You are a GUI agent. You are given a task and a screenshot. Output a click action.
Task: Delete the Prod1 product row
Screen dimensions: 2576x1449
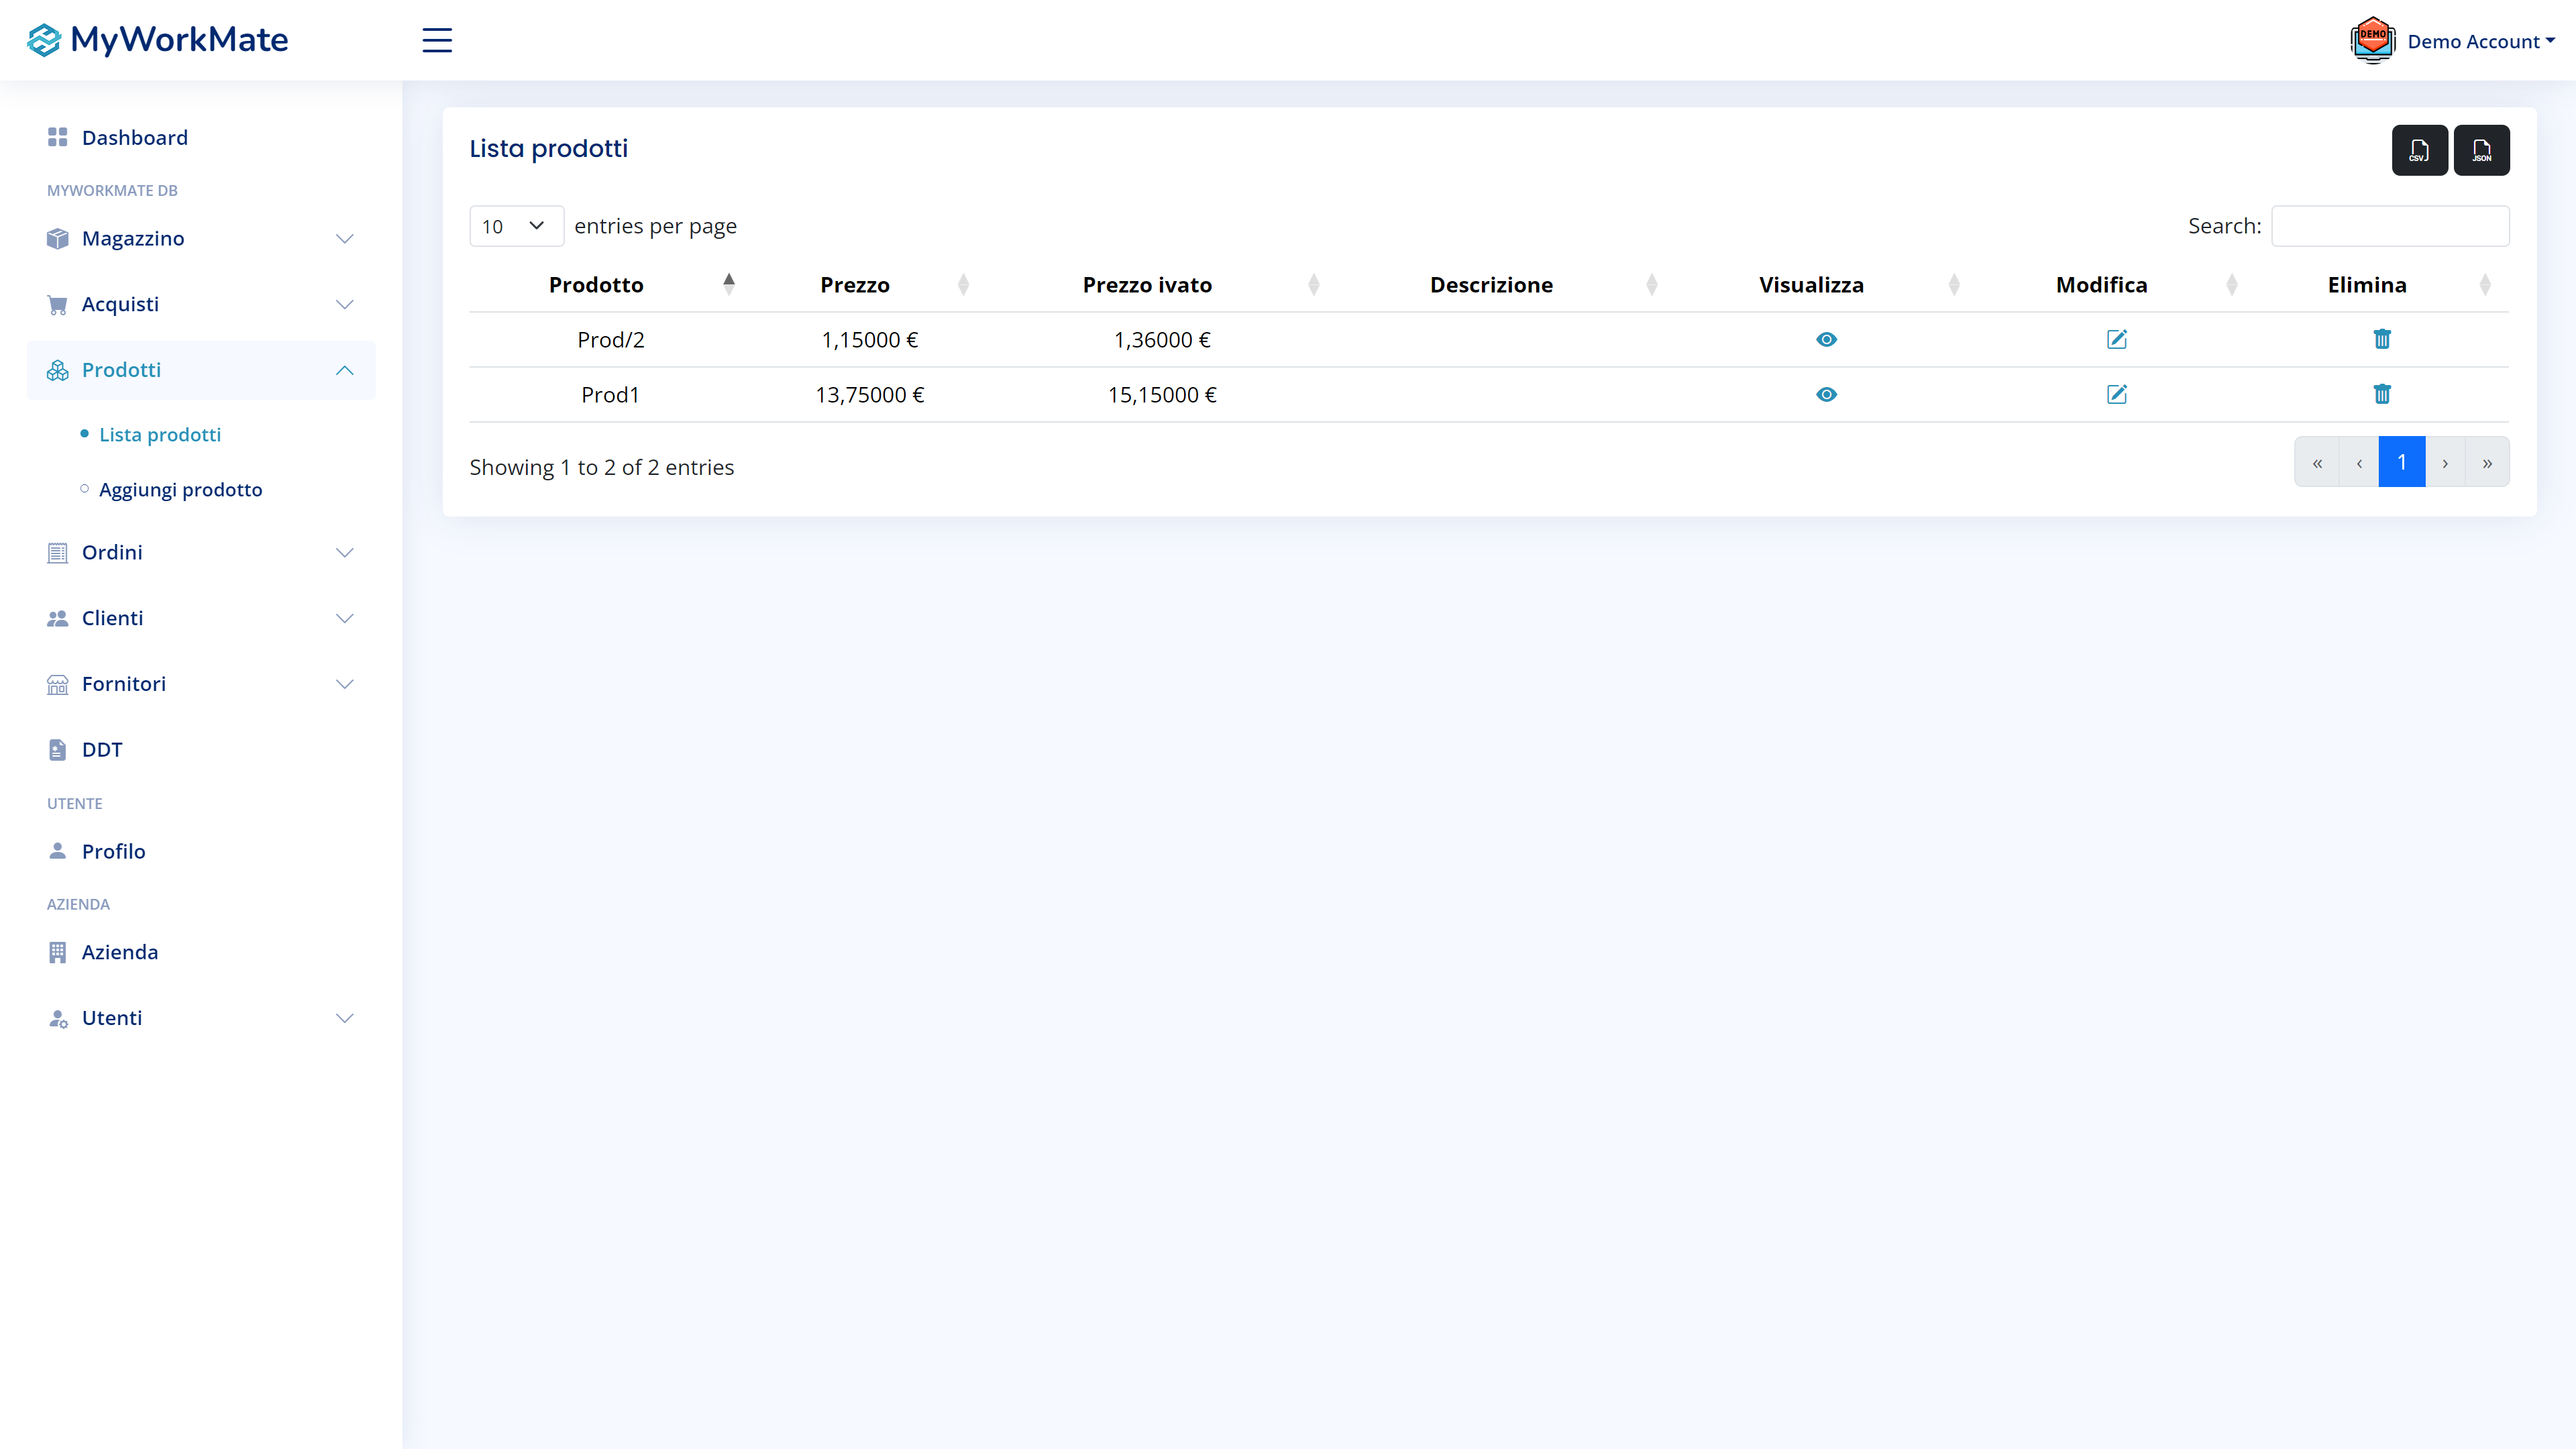click(x=2382, y=394)
